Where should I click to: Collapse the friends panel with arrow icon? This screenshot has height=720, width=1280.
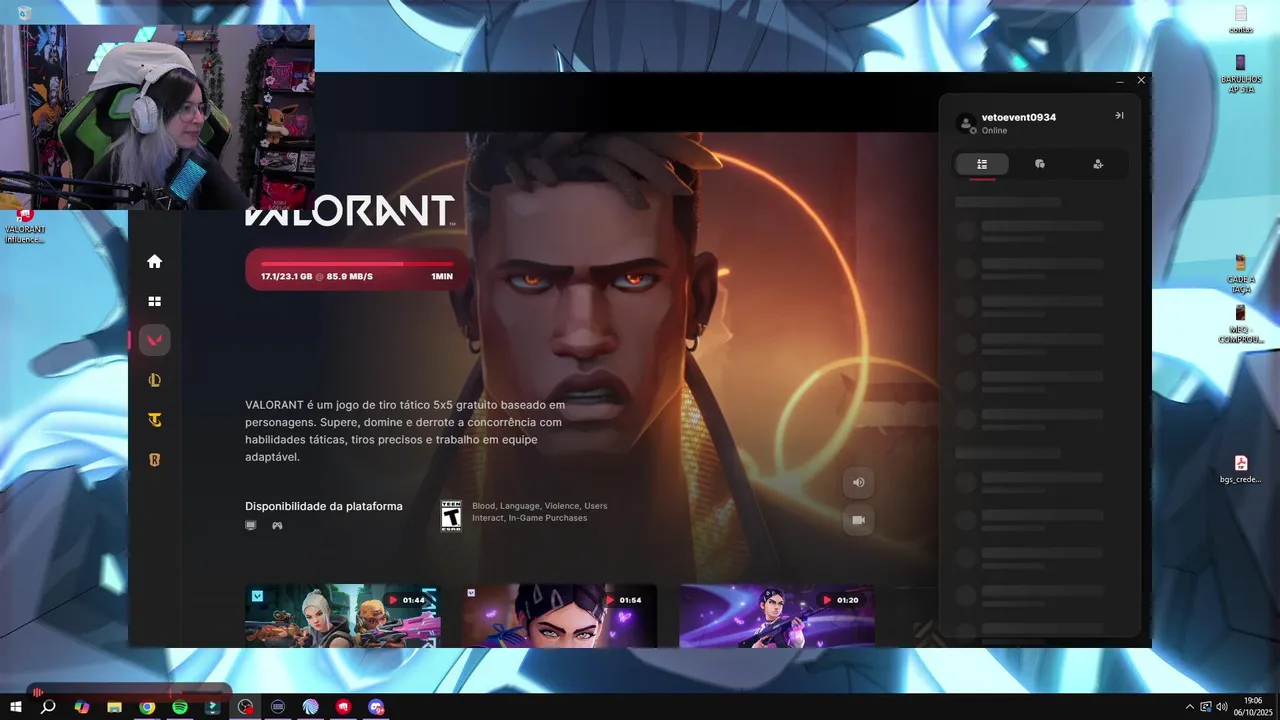click(x=1119, y=115)
